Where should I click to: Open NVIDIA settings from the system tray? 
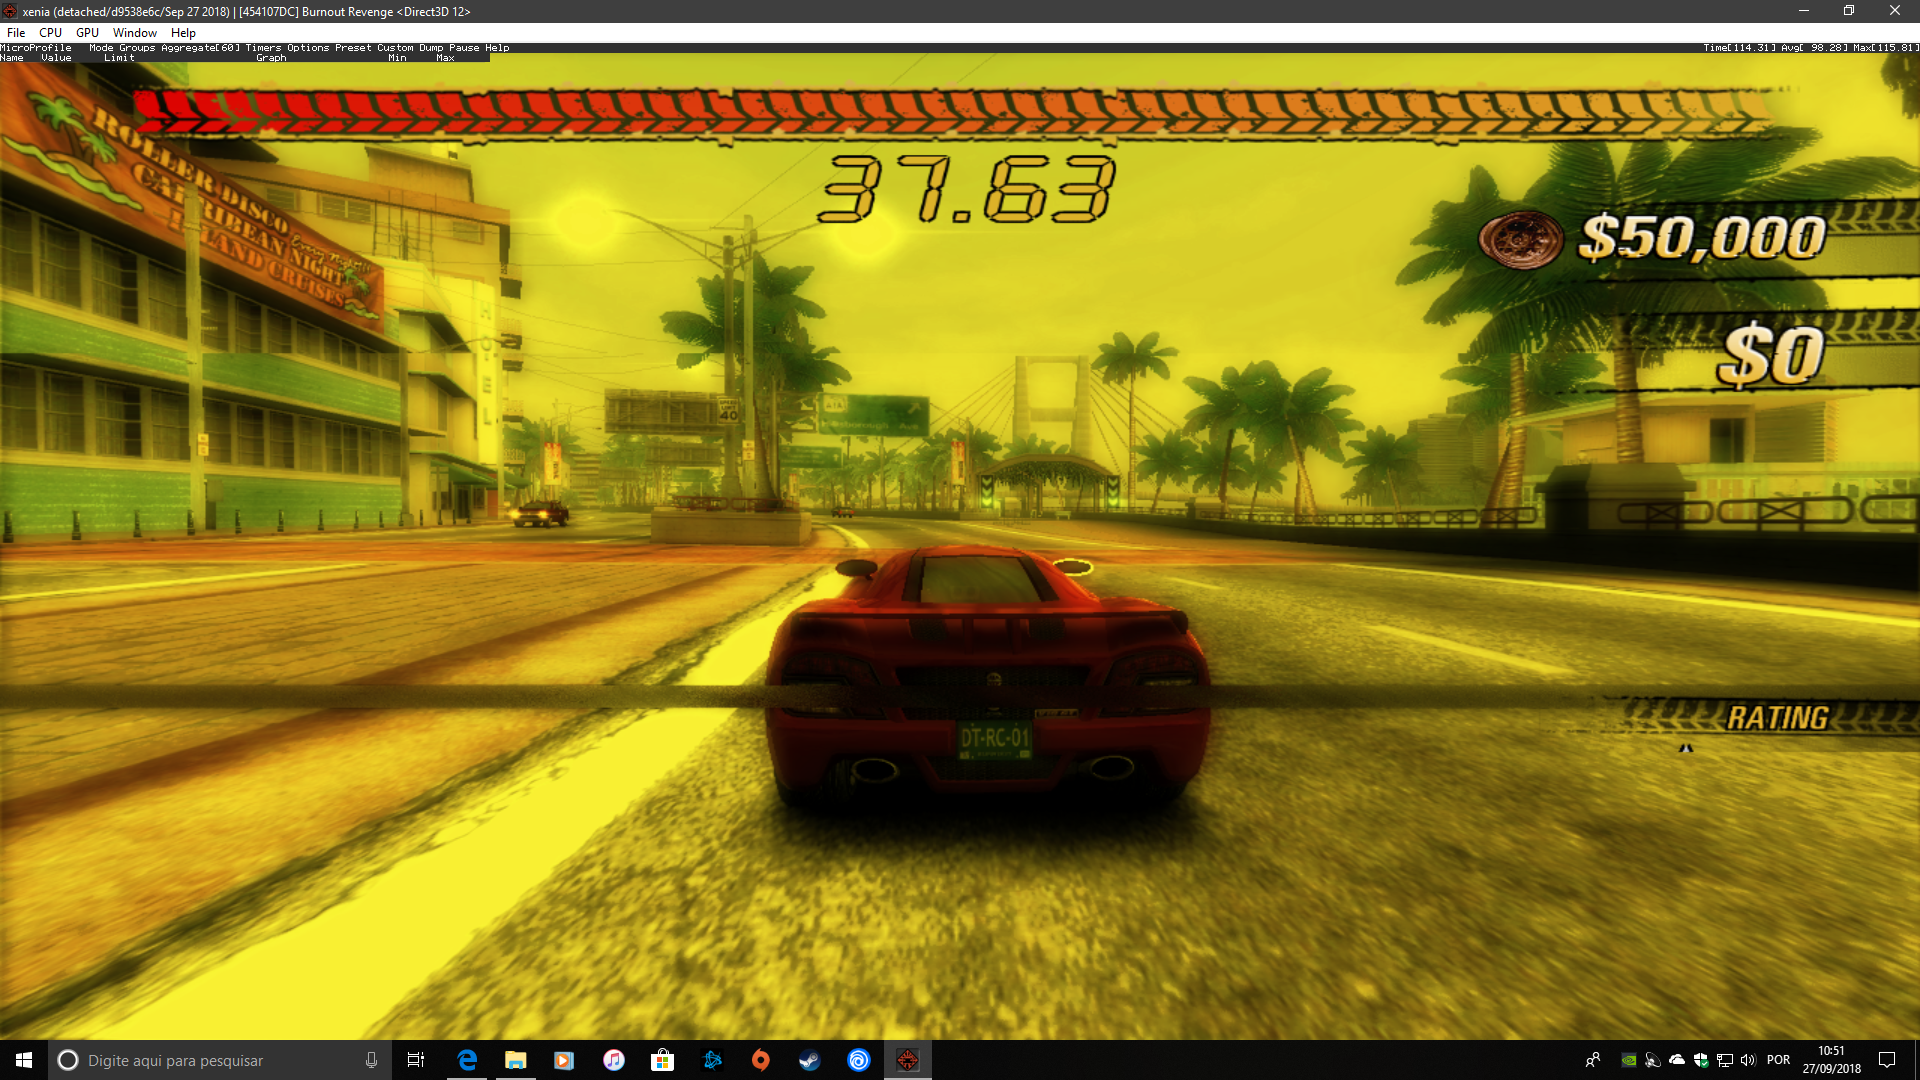(x=1629, y=1060)
